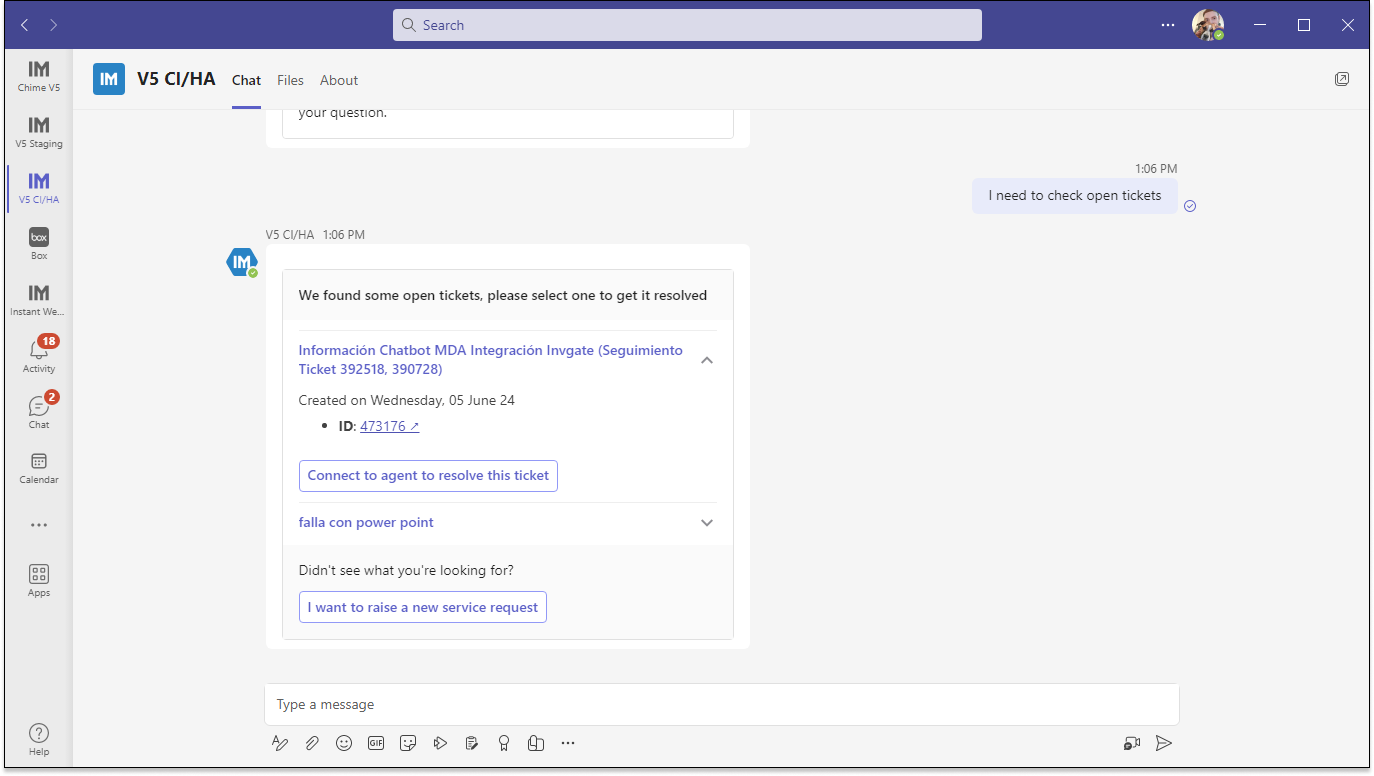Screen dimensions: 1374x776
Task: Open the Box app
Action: tap(39, 244)
